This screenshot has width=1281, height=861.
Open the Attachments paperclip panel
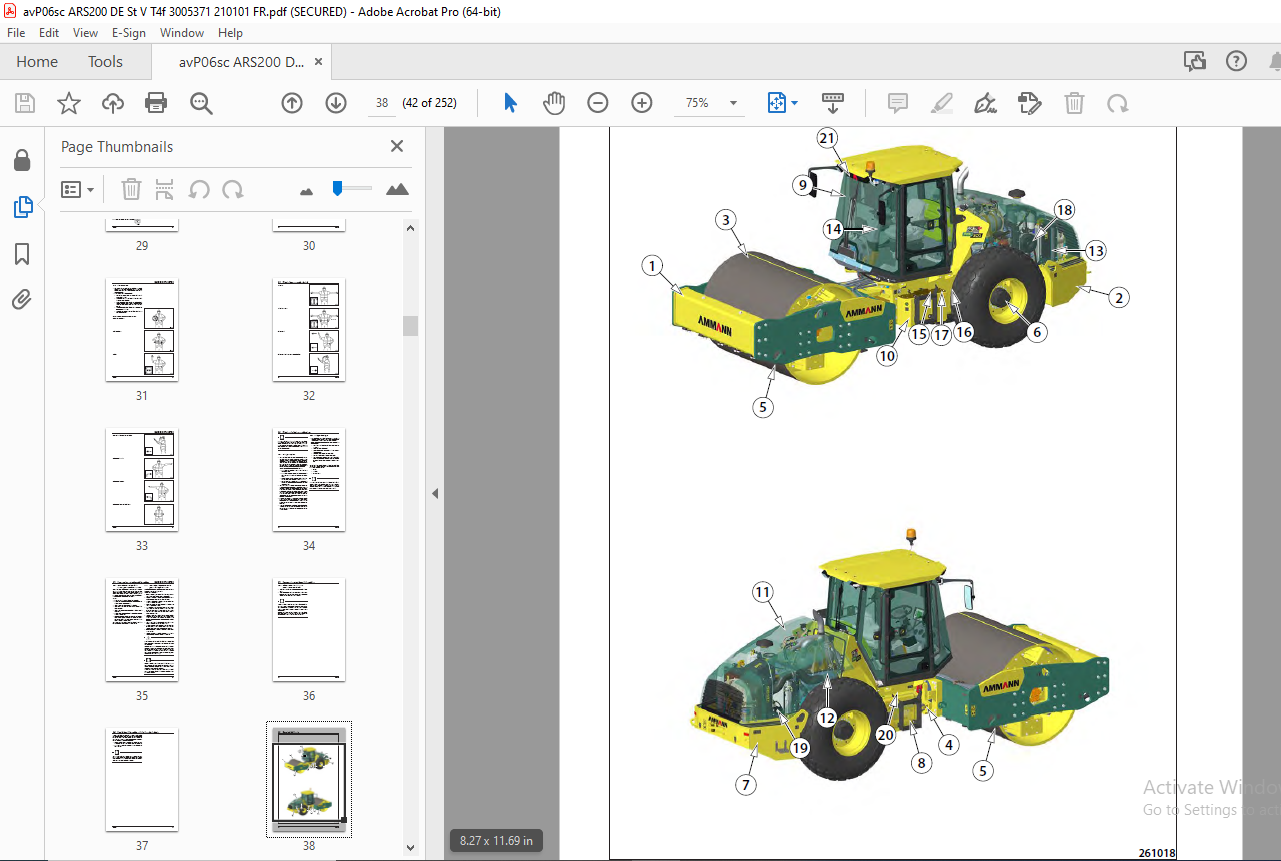click(22, 299)
